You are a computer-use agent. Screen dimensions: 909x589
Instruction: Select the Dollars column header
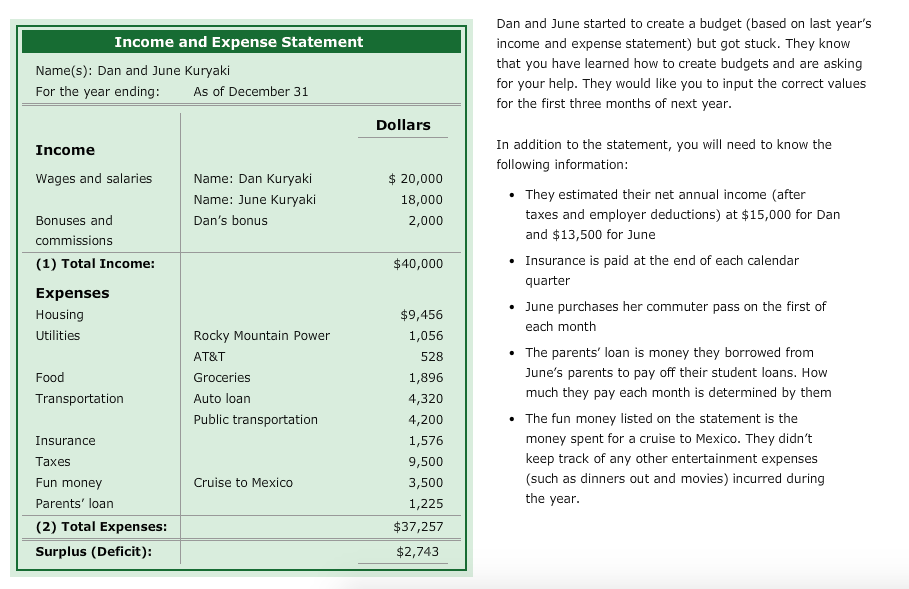[x=404, y=124]
